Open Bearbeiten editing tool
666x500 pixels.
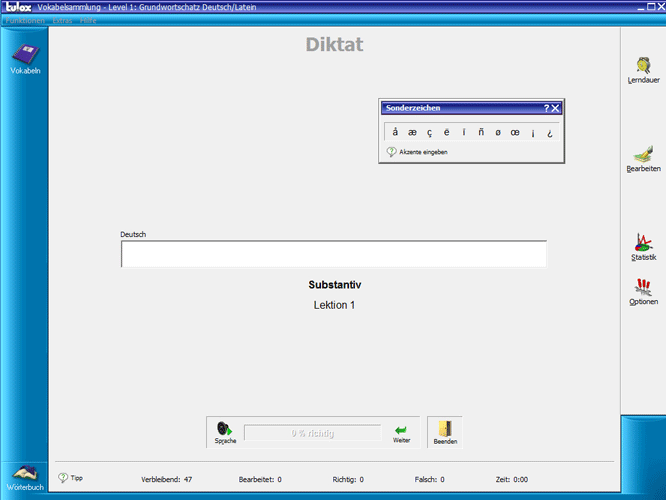pyautogui.click(x=643, y=158)
